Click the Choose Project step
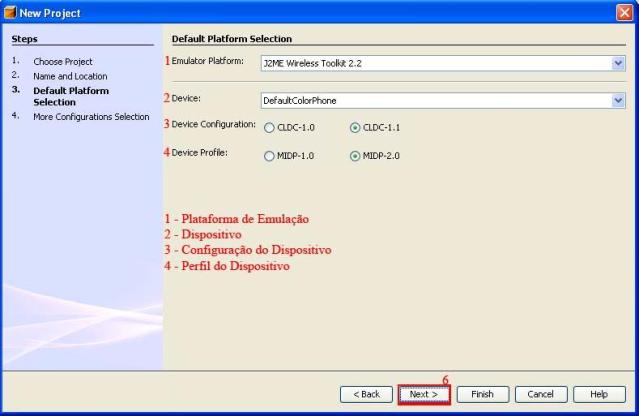 tap(63, 62)
